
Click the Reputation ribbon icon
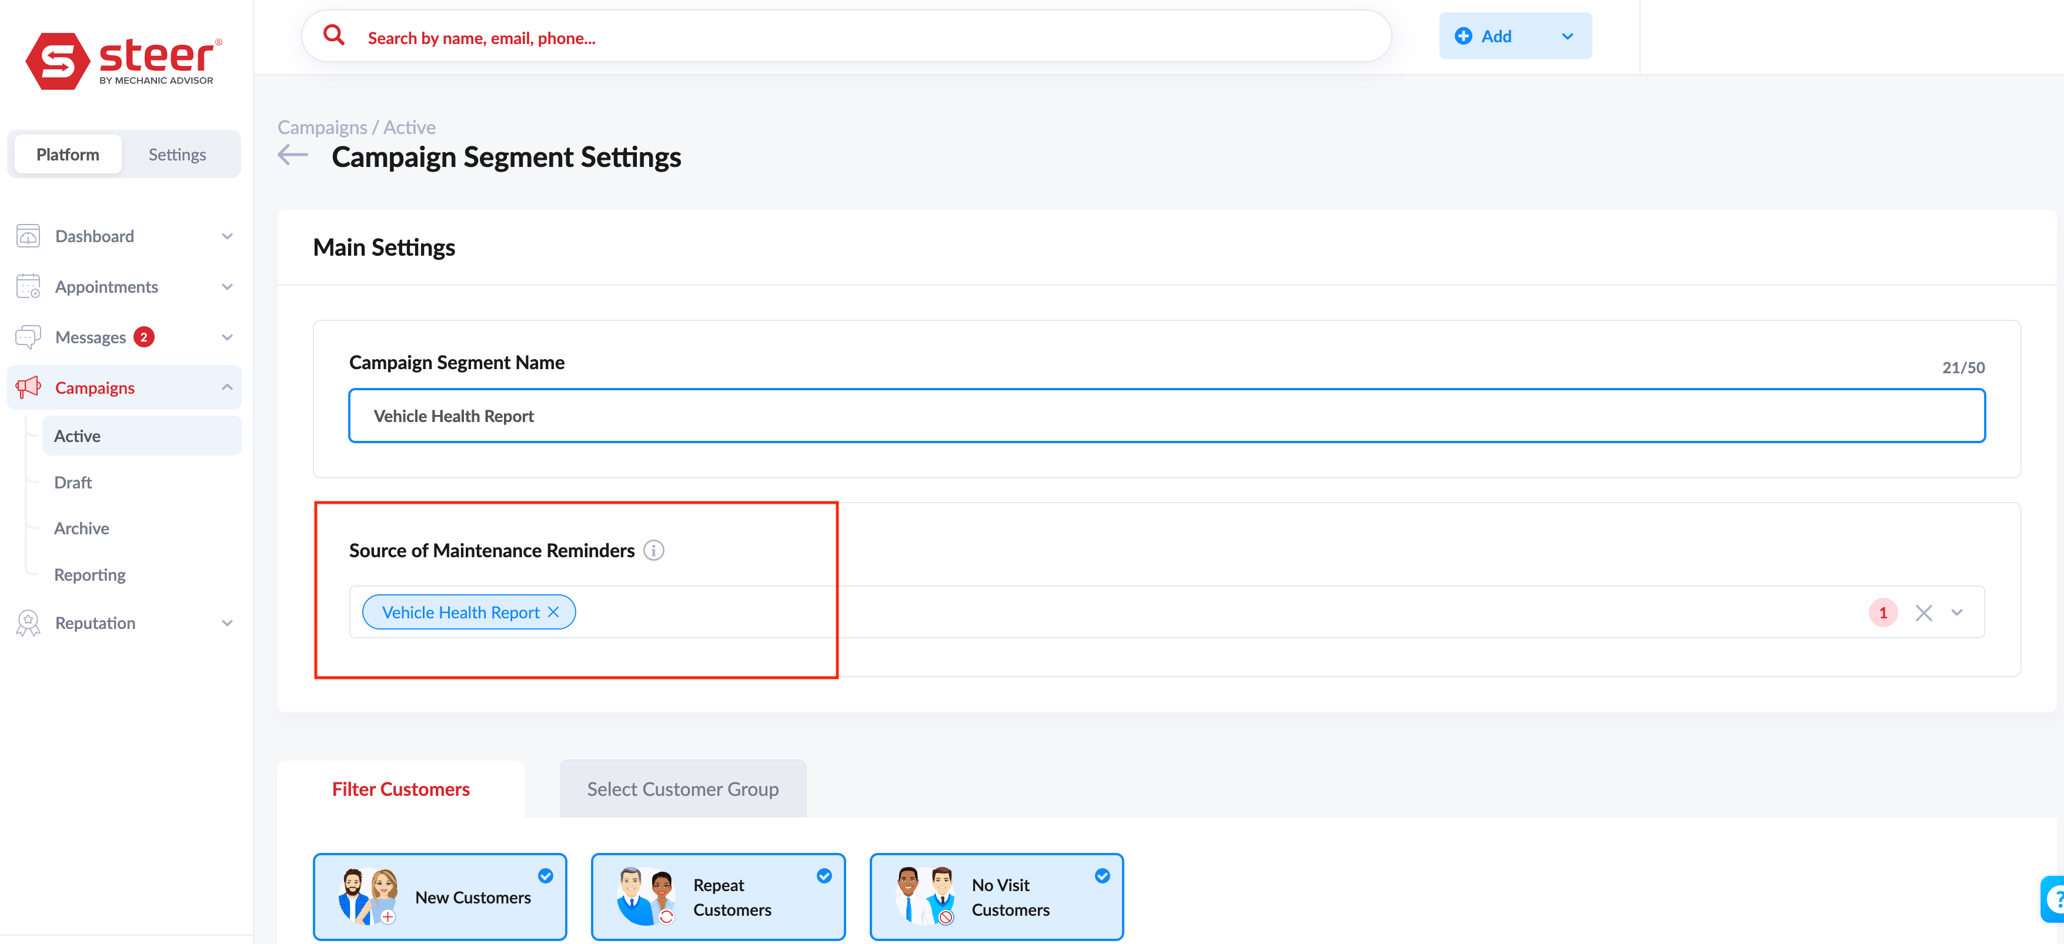(x=28, y=622)
